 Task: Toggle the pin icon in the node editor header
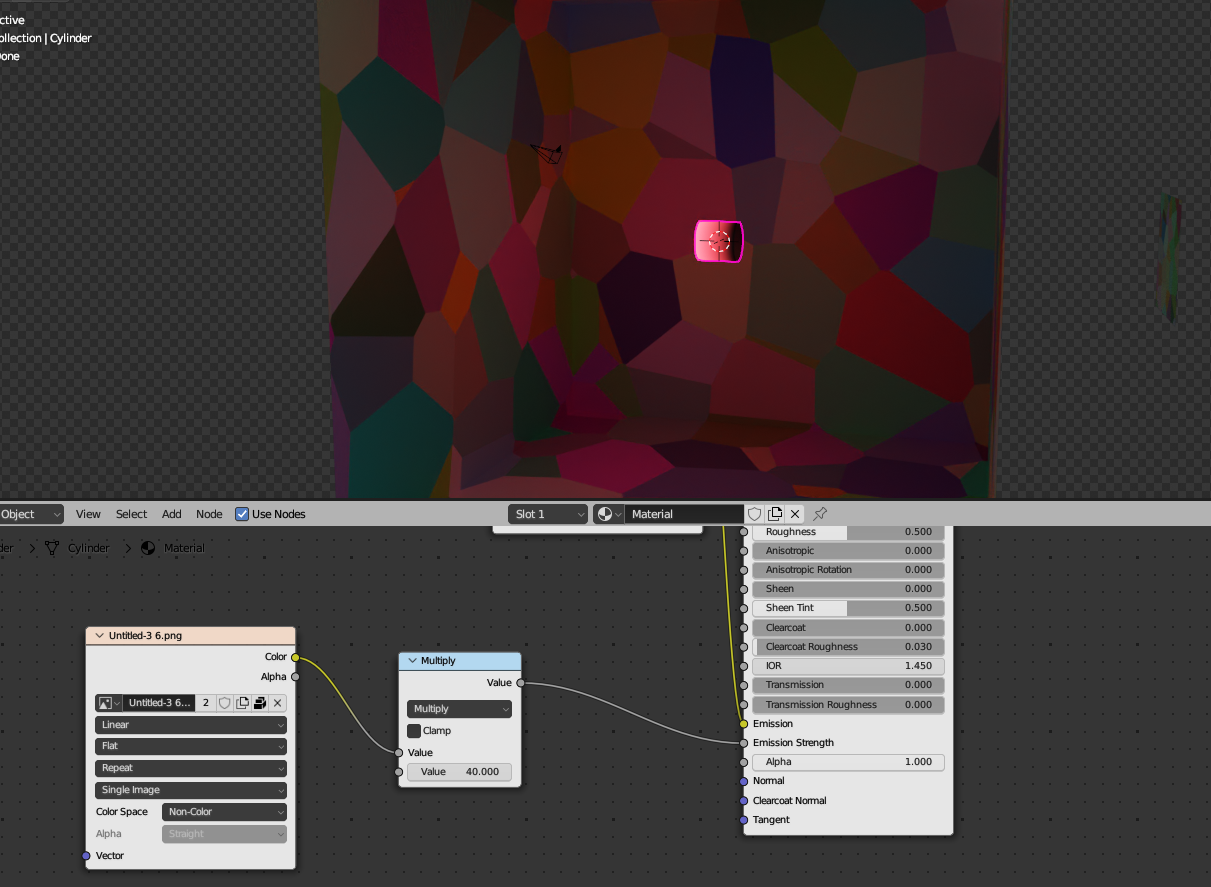click(820, 514)
